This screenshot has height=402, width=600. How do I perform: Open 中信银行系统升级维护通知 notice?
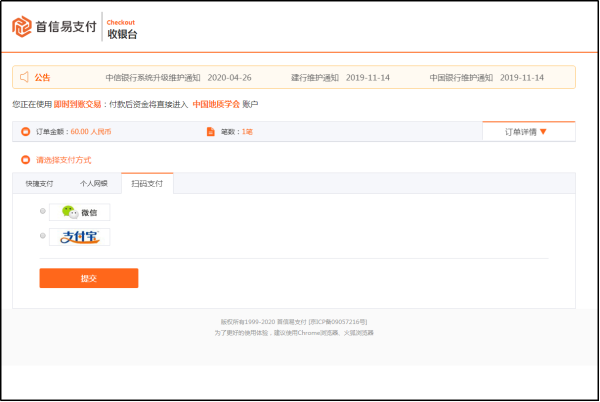tap(153, 77)
